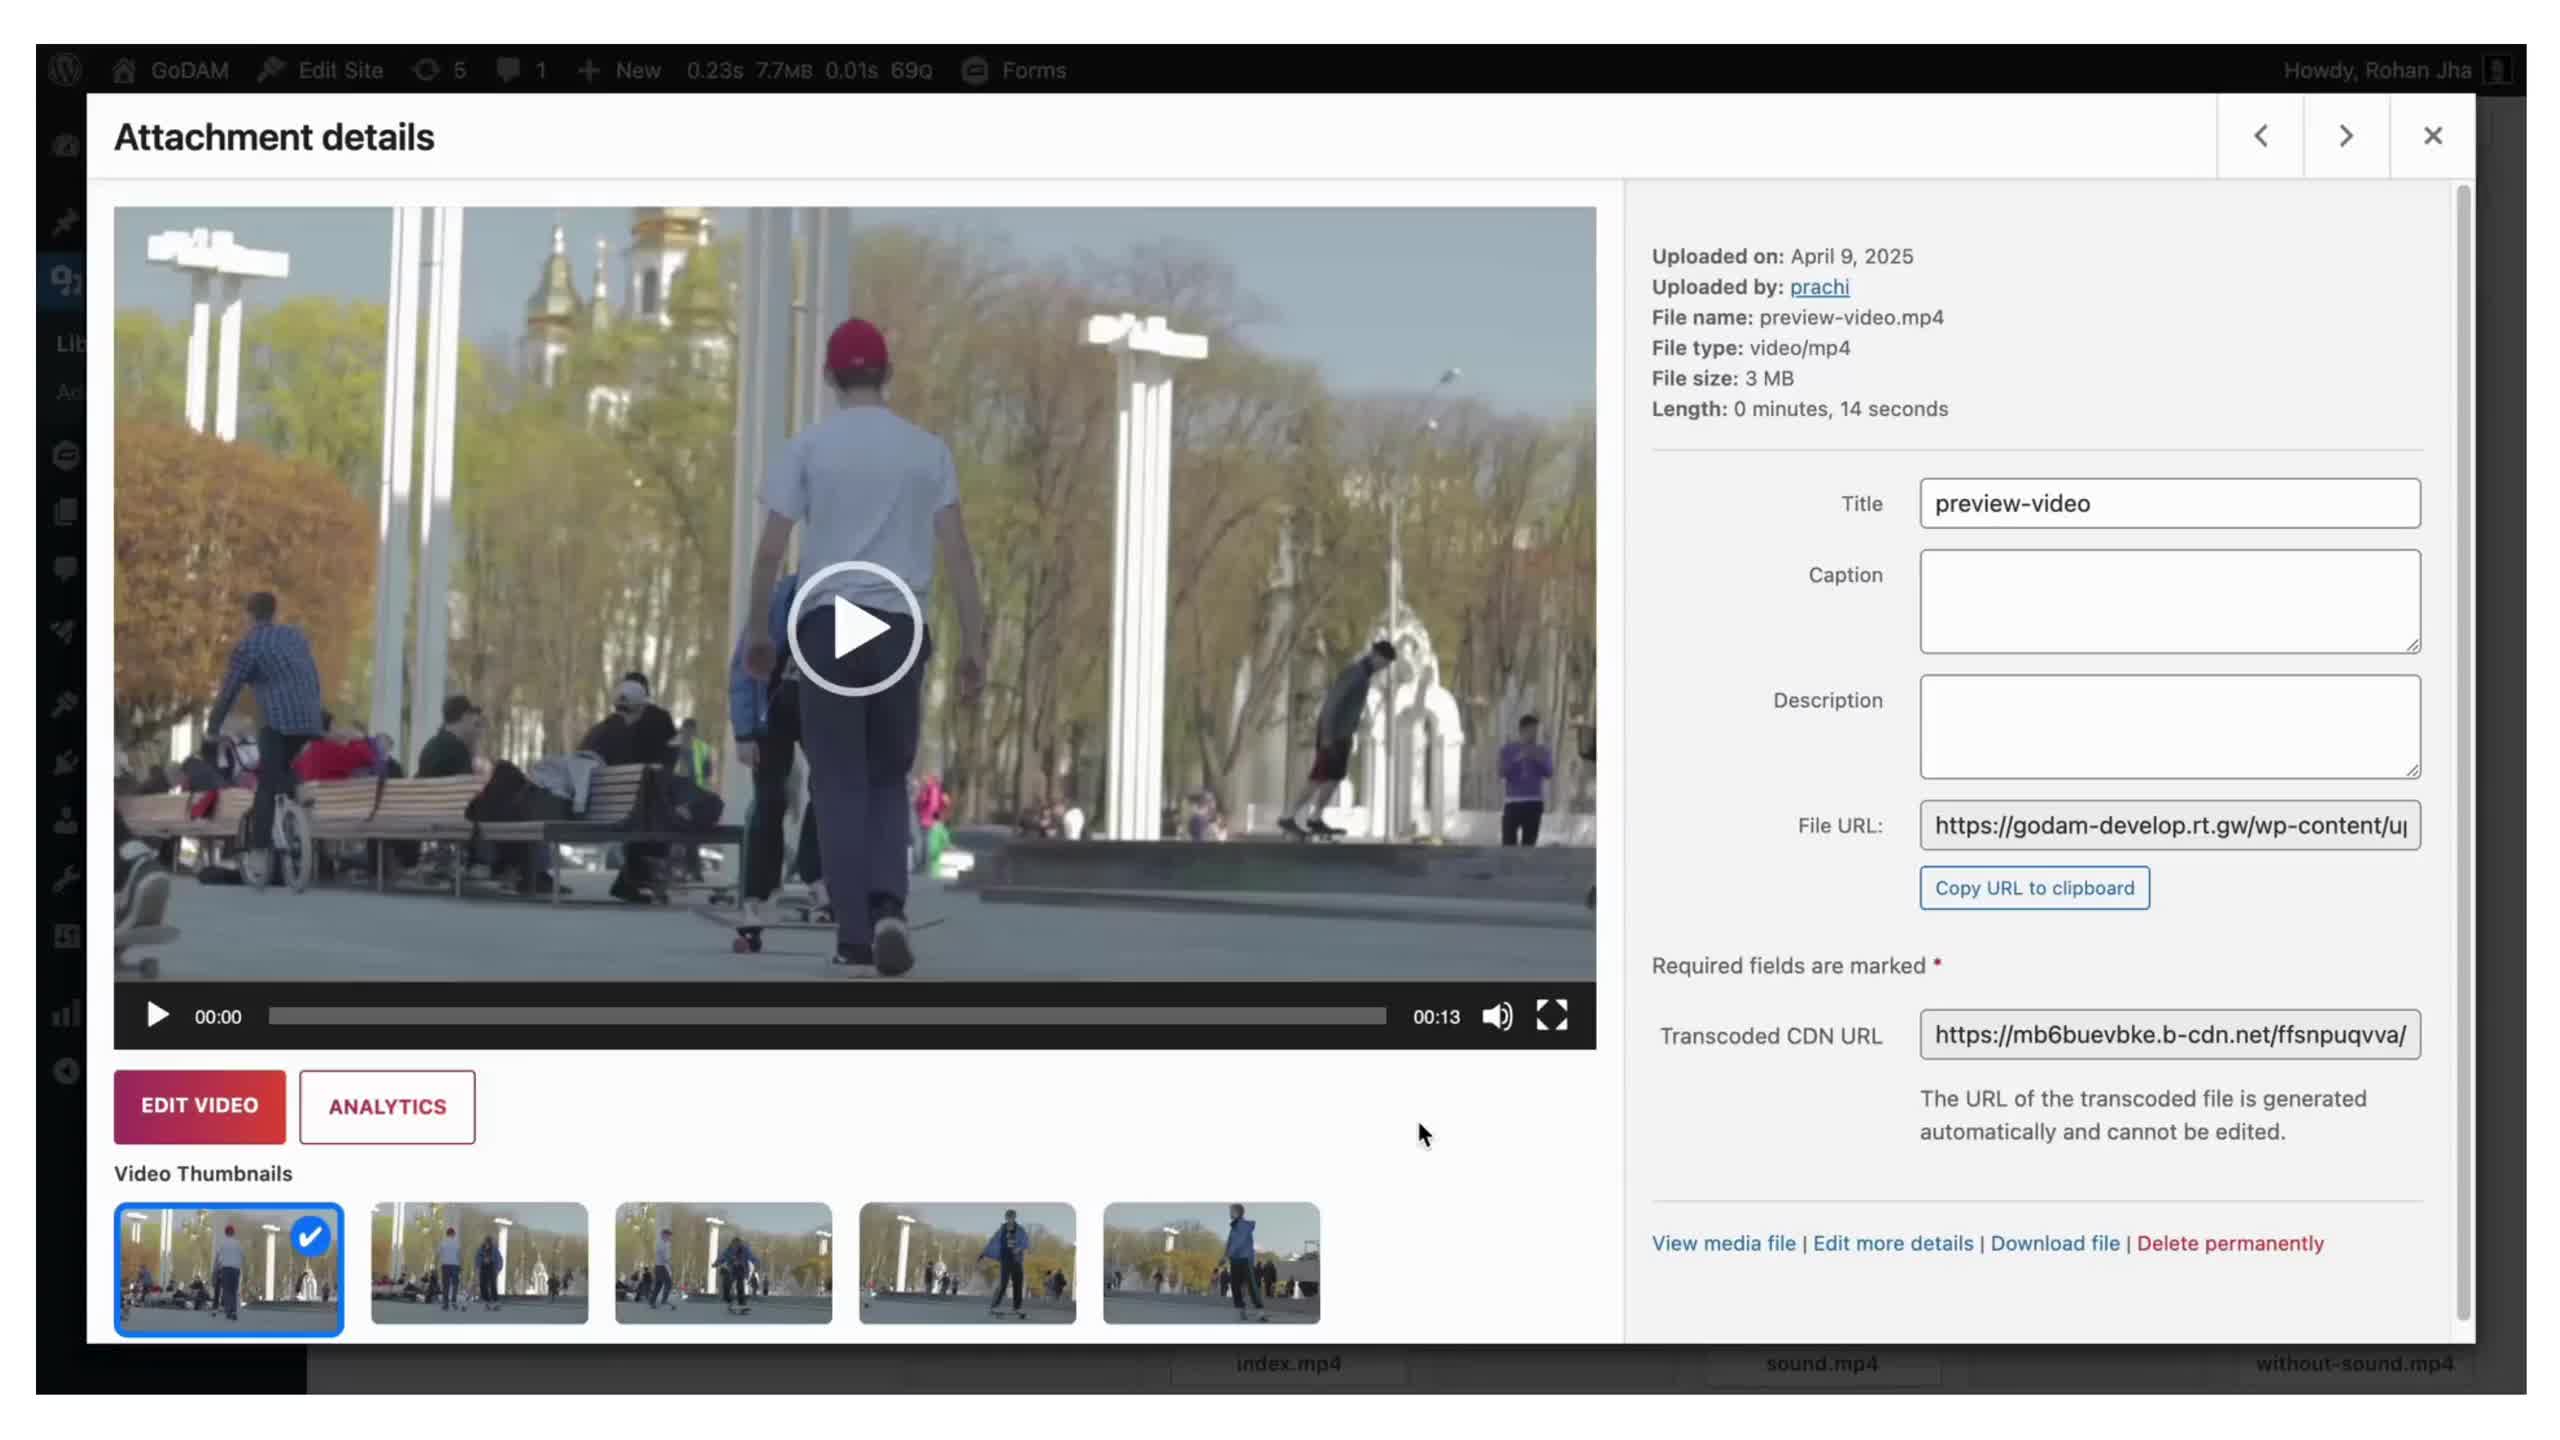
Task: Open Forms in the admin bar
Action: (x=1015, y=70)
